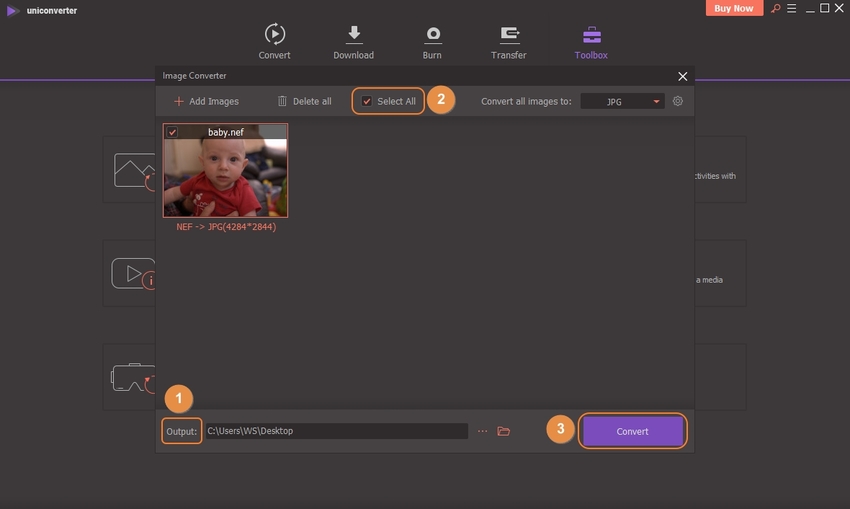Click the registration key icon

point(775,9)
